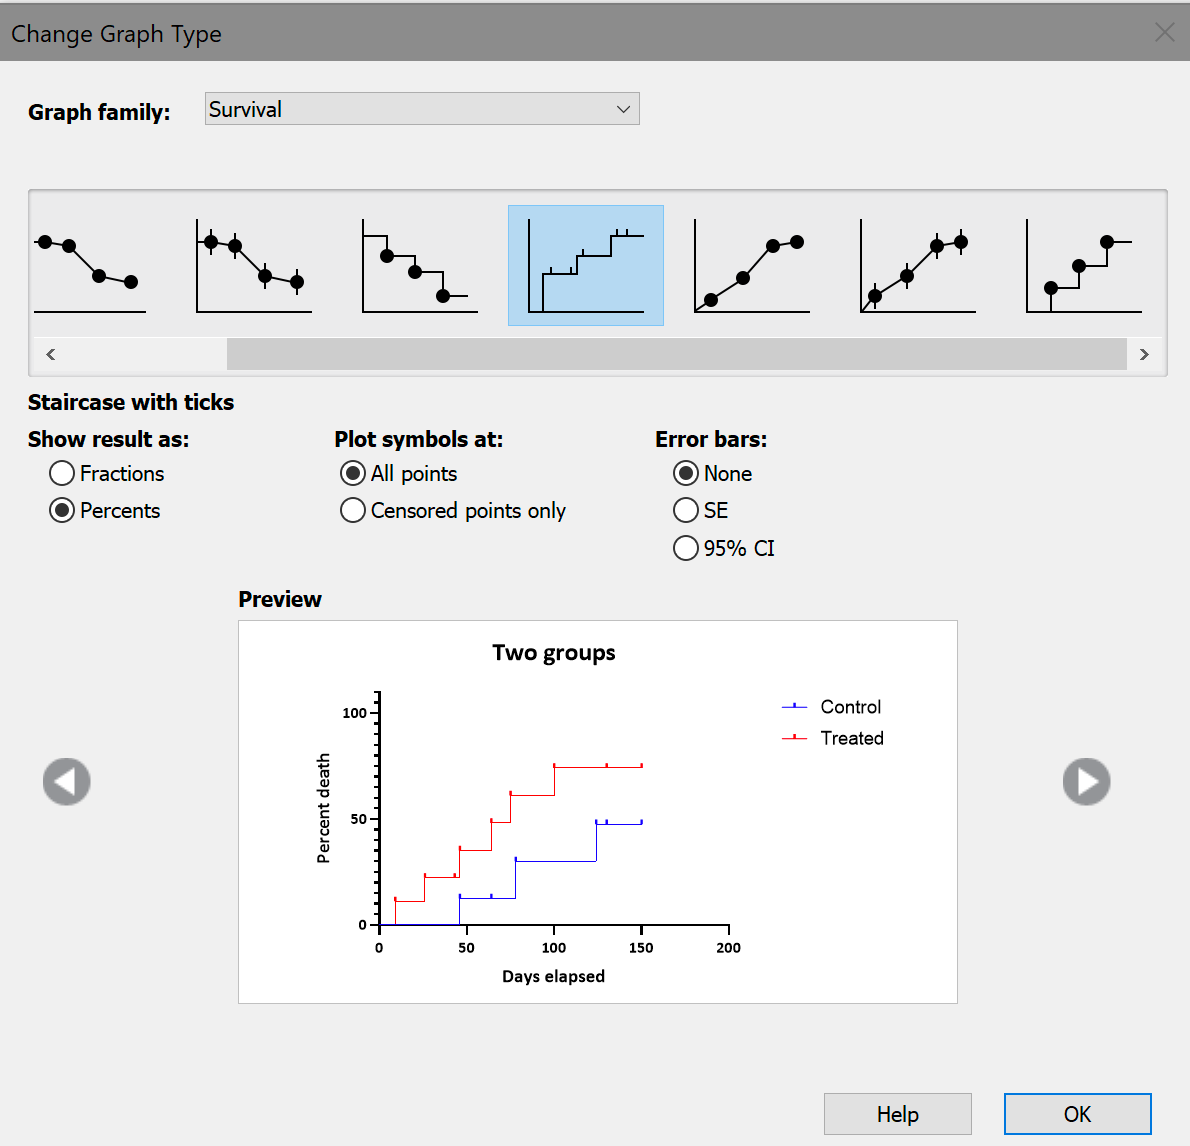This screenshot has width=1190, height=1146.
Task: Open the Graph family dropdown
Action: pos(422,109)
